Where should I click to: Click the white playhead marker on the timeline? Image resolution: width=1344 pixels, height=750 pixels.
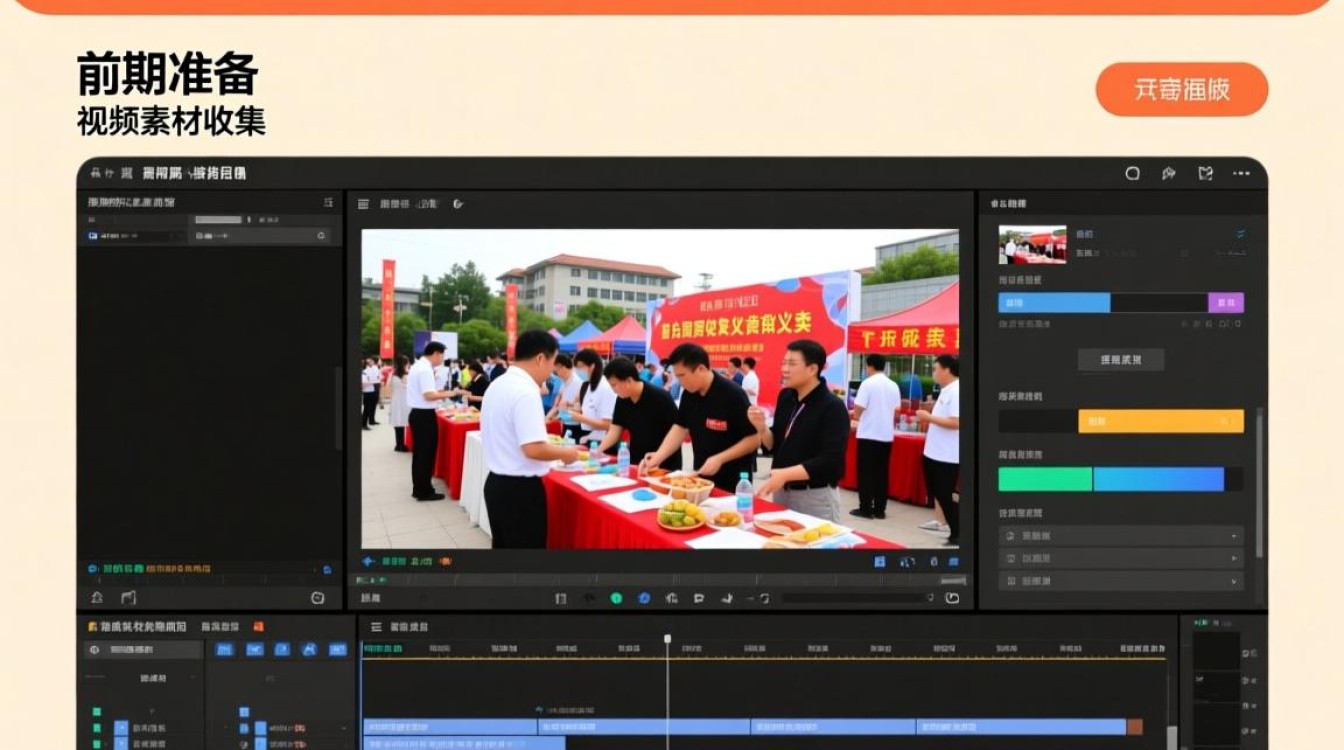668,638
